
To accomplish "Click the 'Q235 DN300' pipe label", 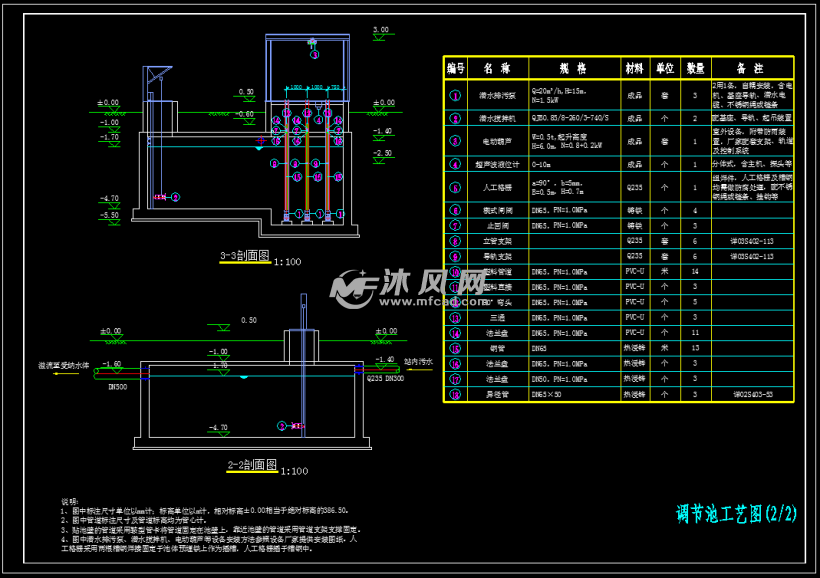I will point(385,378).
